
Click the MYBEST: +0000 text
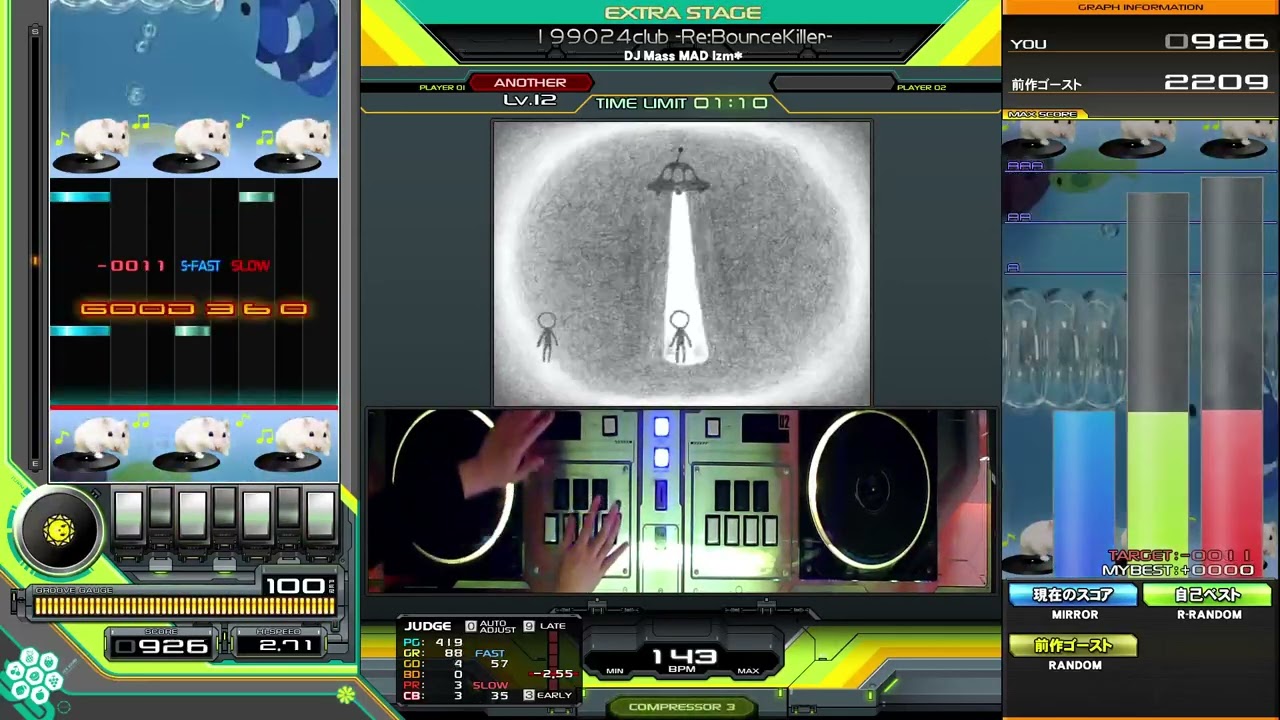tap(1178, 570)
